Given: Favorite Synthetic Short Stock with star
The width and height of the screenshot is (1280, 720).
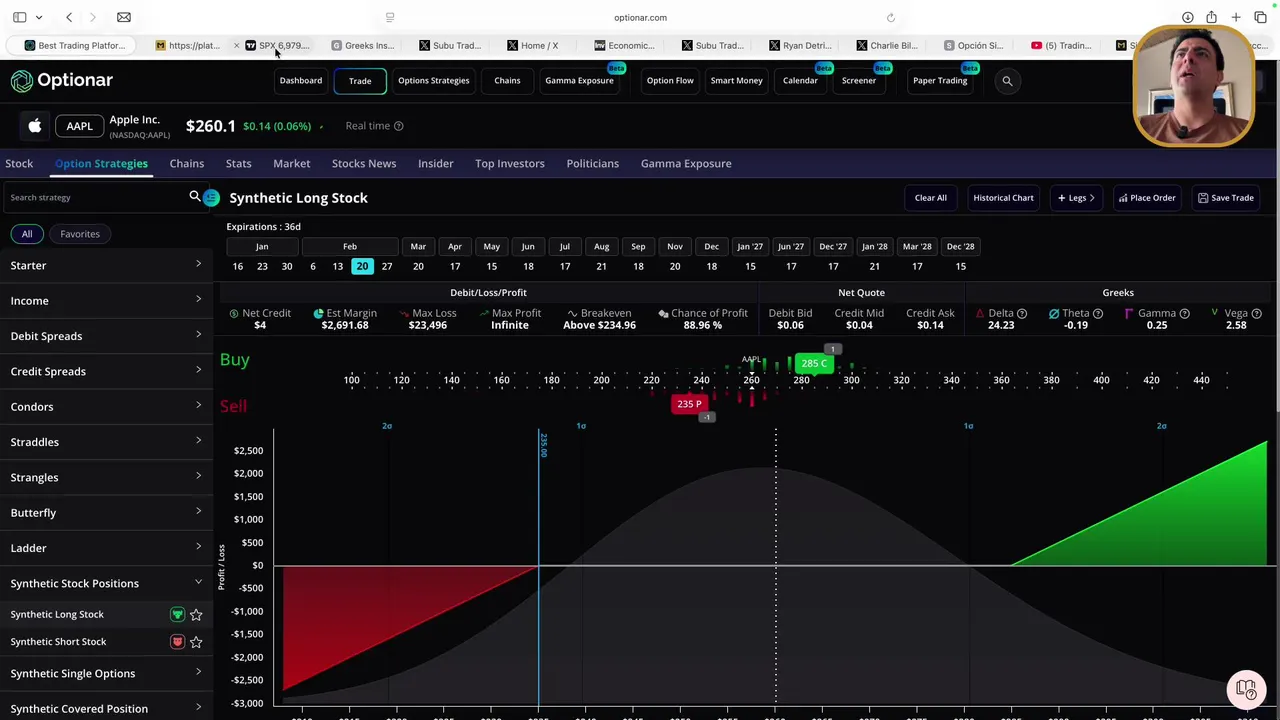Looking at the screenshot, I should pyautogui.click(x=196, y=642).
